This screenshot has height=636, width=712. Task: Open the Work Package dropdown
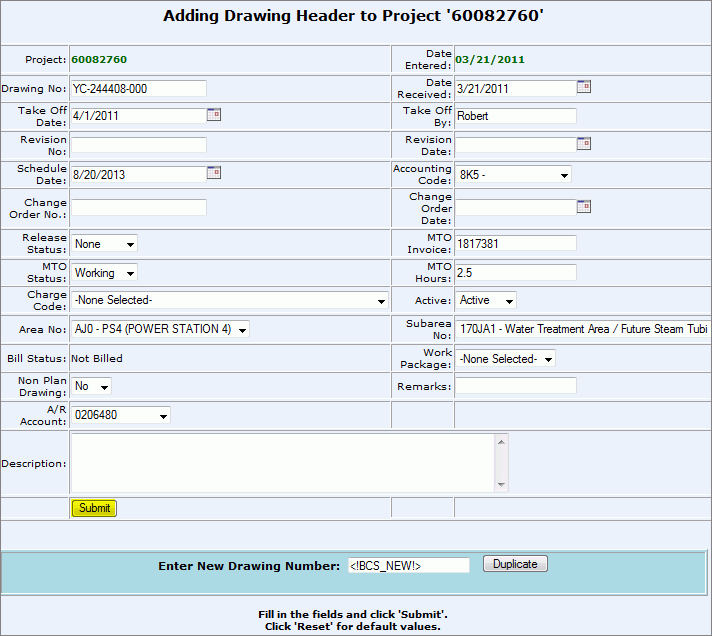[505, 358]
